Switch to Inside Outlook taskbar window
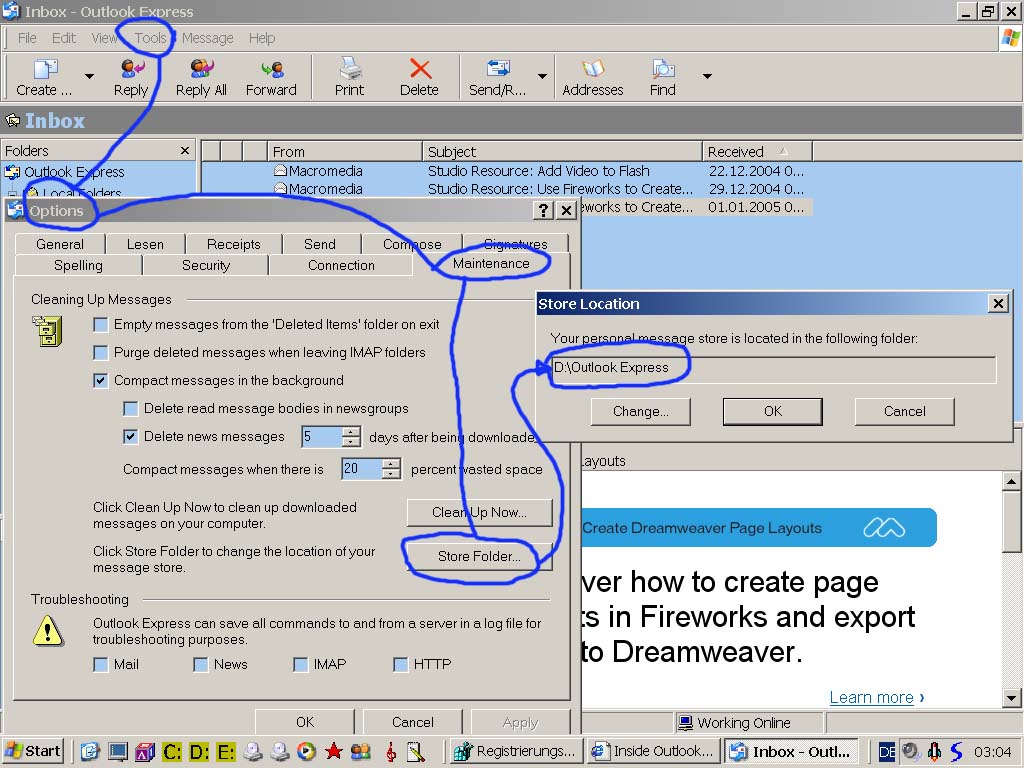The width and height of the screenshot is (1024, 768). pos(654,752)
